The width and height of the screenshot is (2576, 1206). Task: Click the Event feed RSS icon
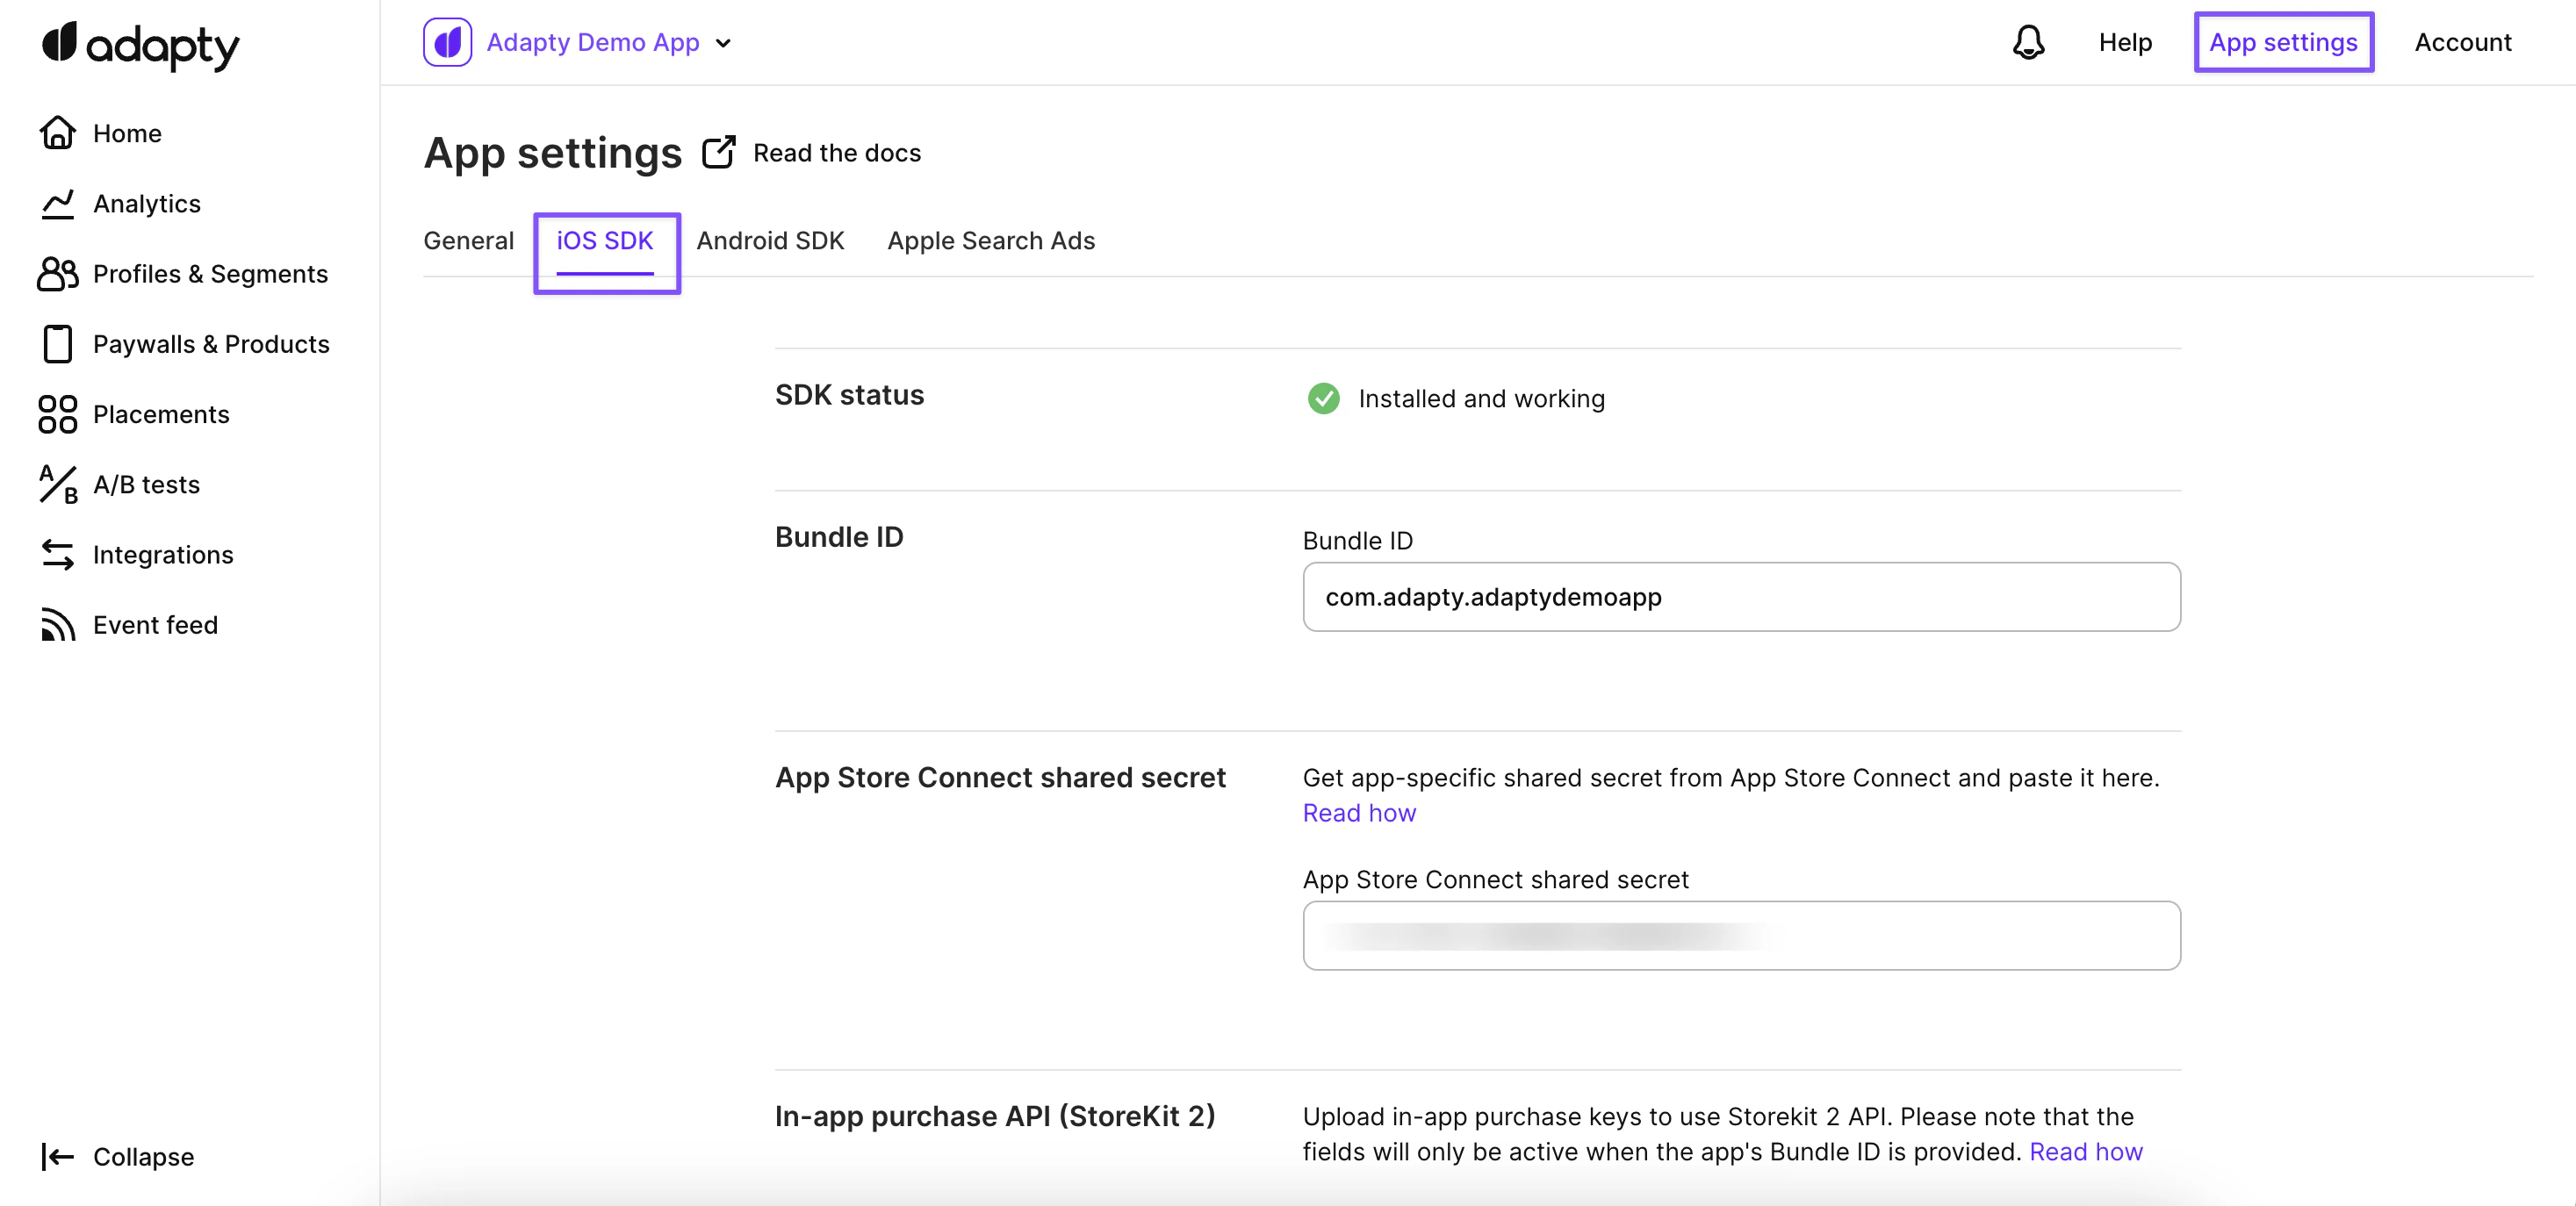[x=57, y=625]
